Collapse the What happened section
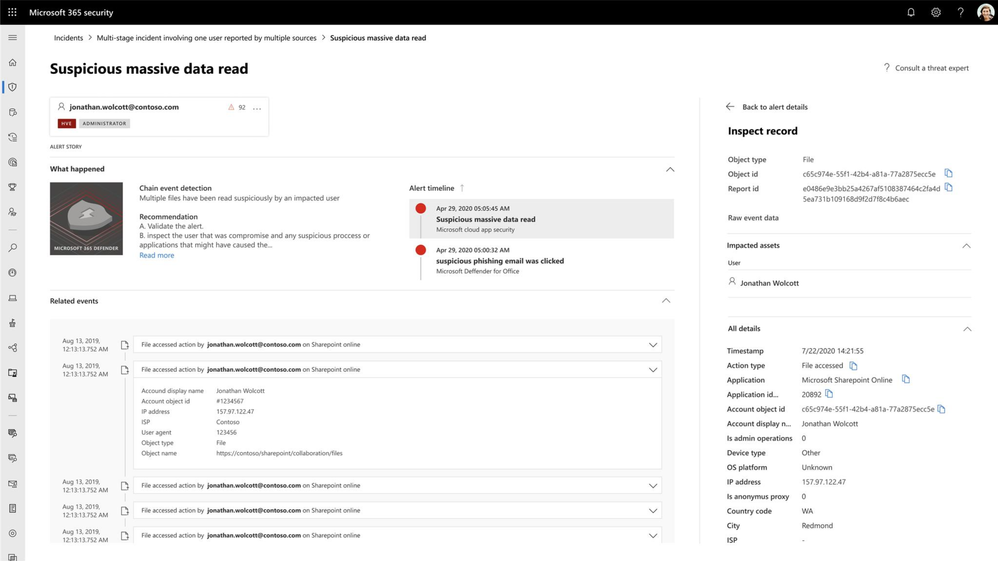 pyautogui.click(x=670, y=169)
